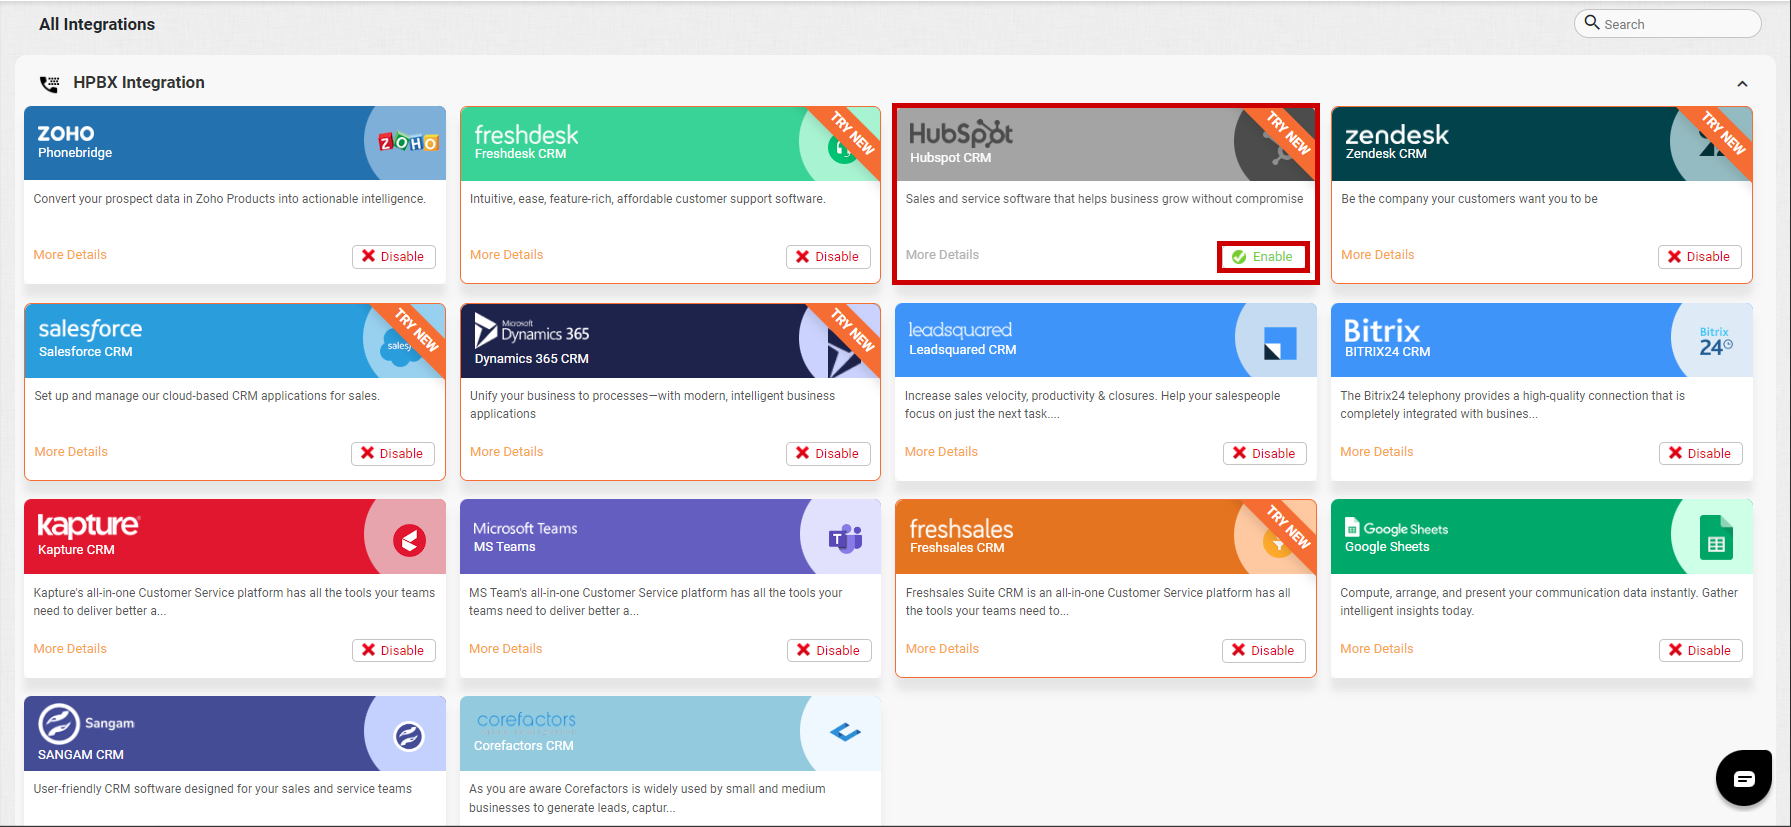1791x827 pixels.
Task: Open More Details for Zendesk CRM
Action: point(1378,255)
